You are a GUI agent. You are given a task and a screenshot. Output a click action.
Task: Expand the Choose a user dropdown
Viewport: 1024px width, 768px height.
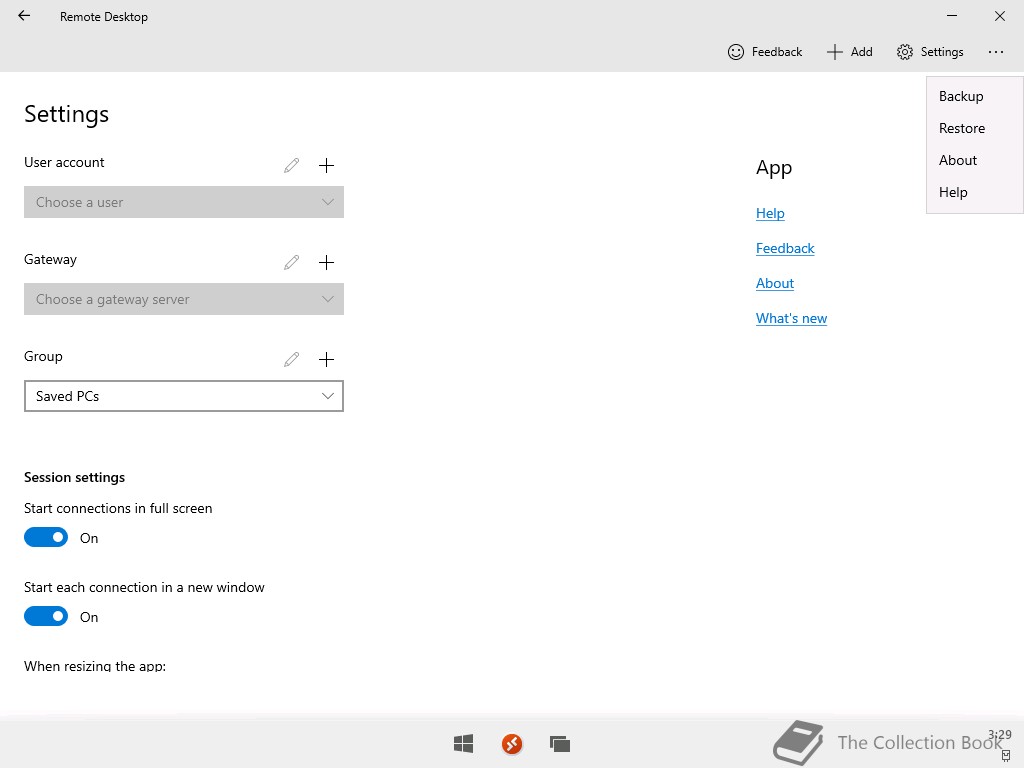click(x=184, y=202)
